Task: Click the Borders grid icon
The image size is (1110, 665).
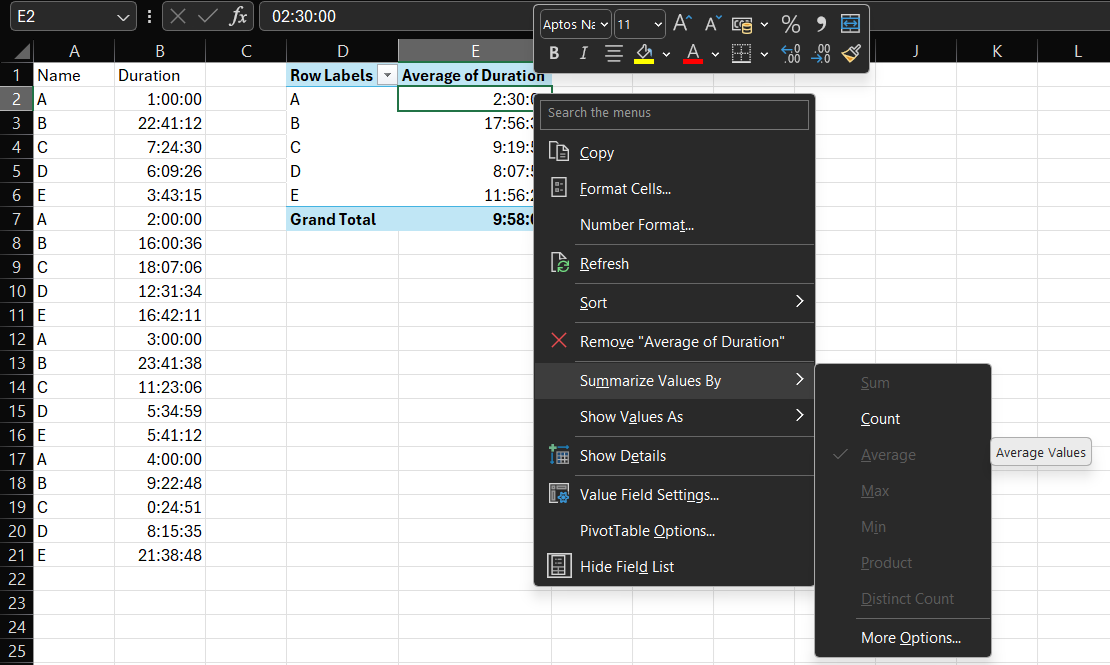Action: pyautogui.click(x=741, y=53)
